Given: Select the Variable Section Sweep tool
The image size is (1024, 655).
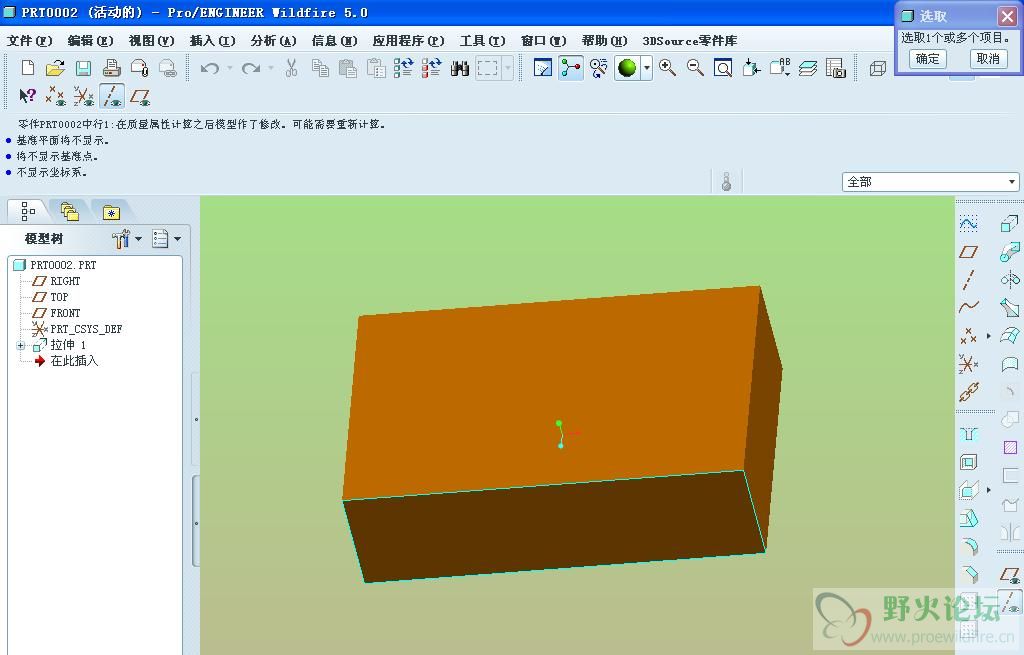Looking at the screenshot, I should tap(1010, 308).
